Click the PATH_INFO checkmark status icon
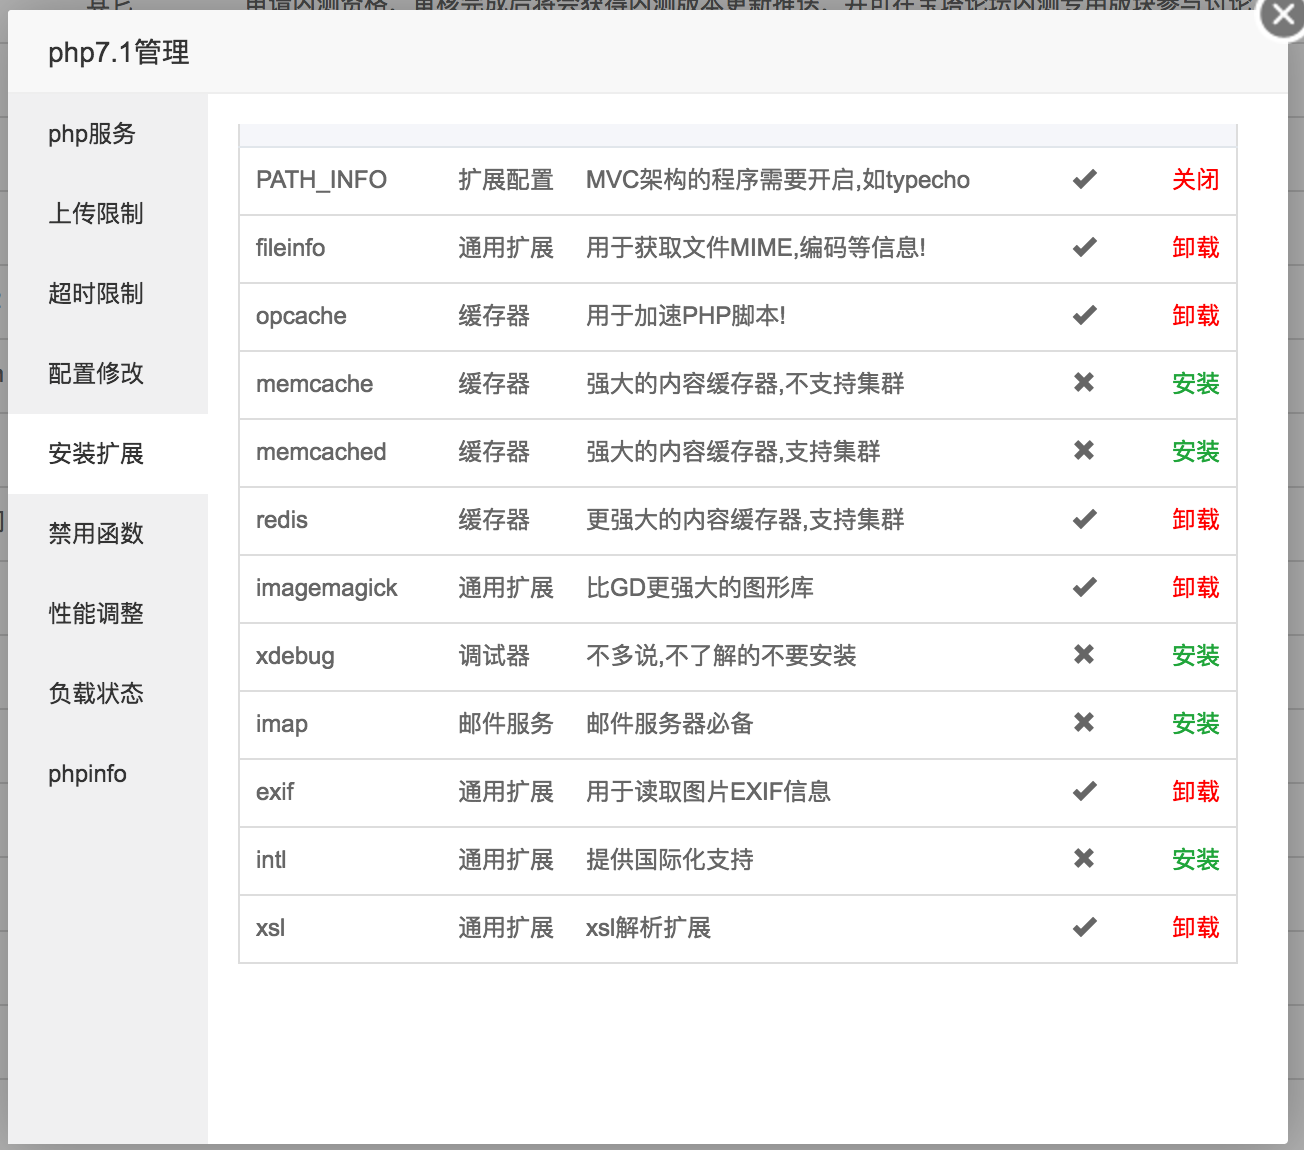The width and height of the screenshot is (1304, 1150). pyautogui.click(x=1085, y=180)
